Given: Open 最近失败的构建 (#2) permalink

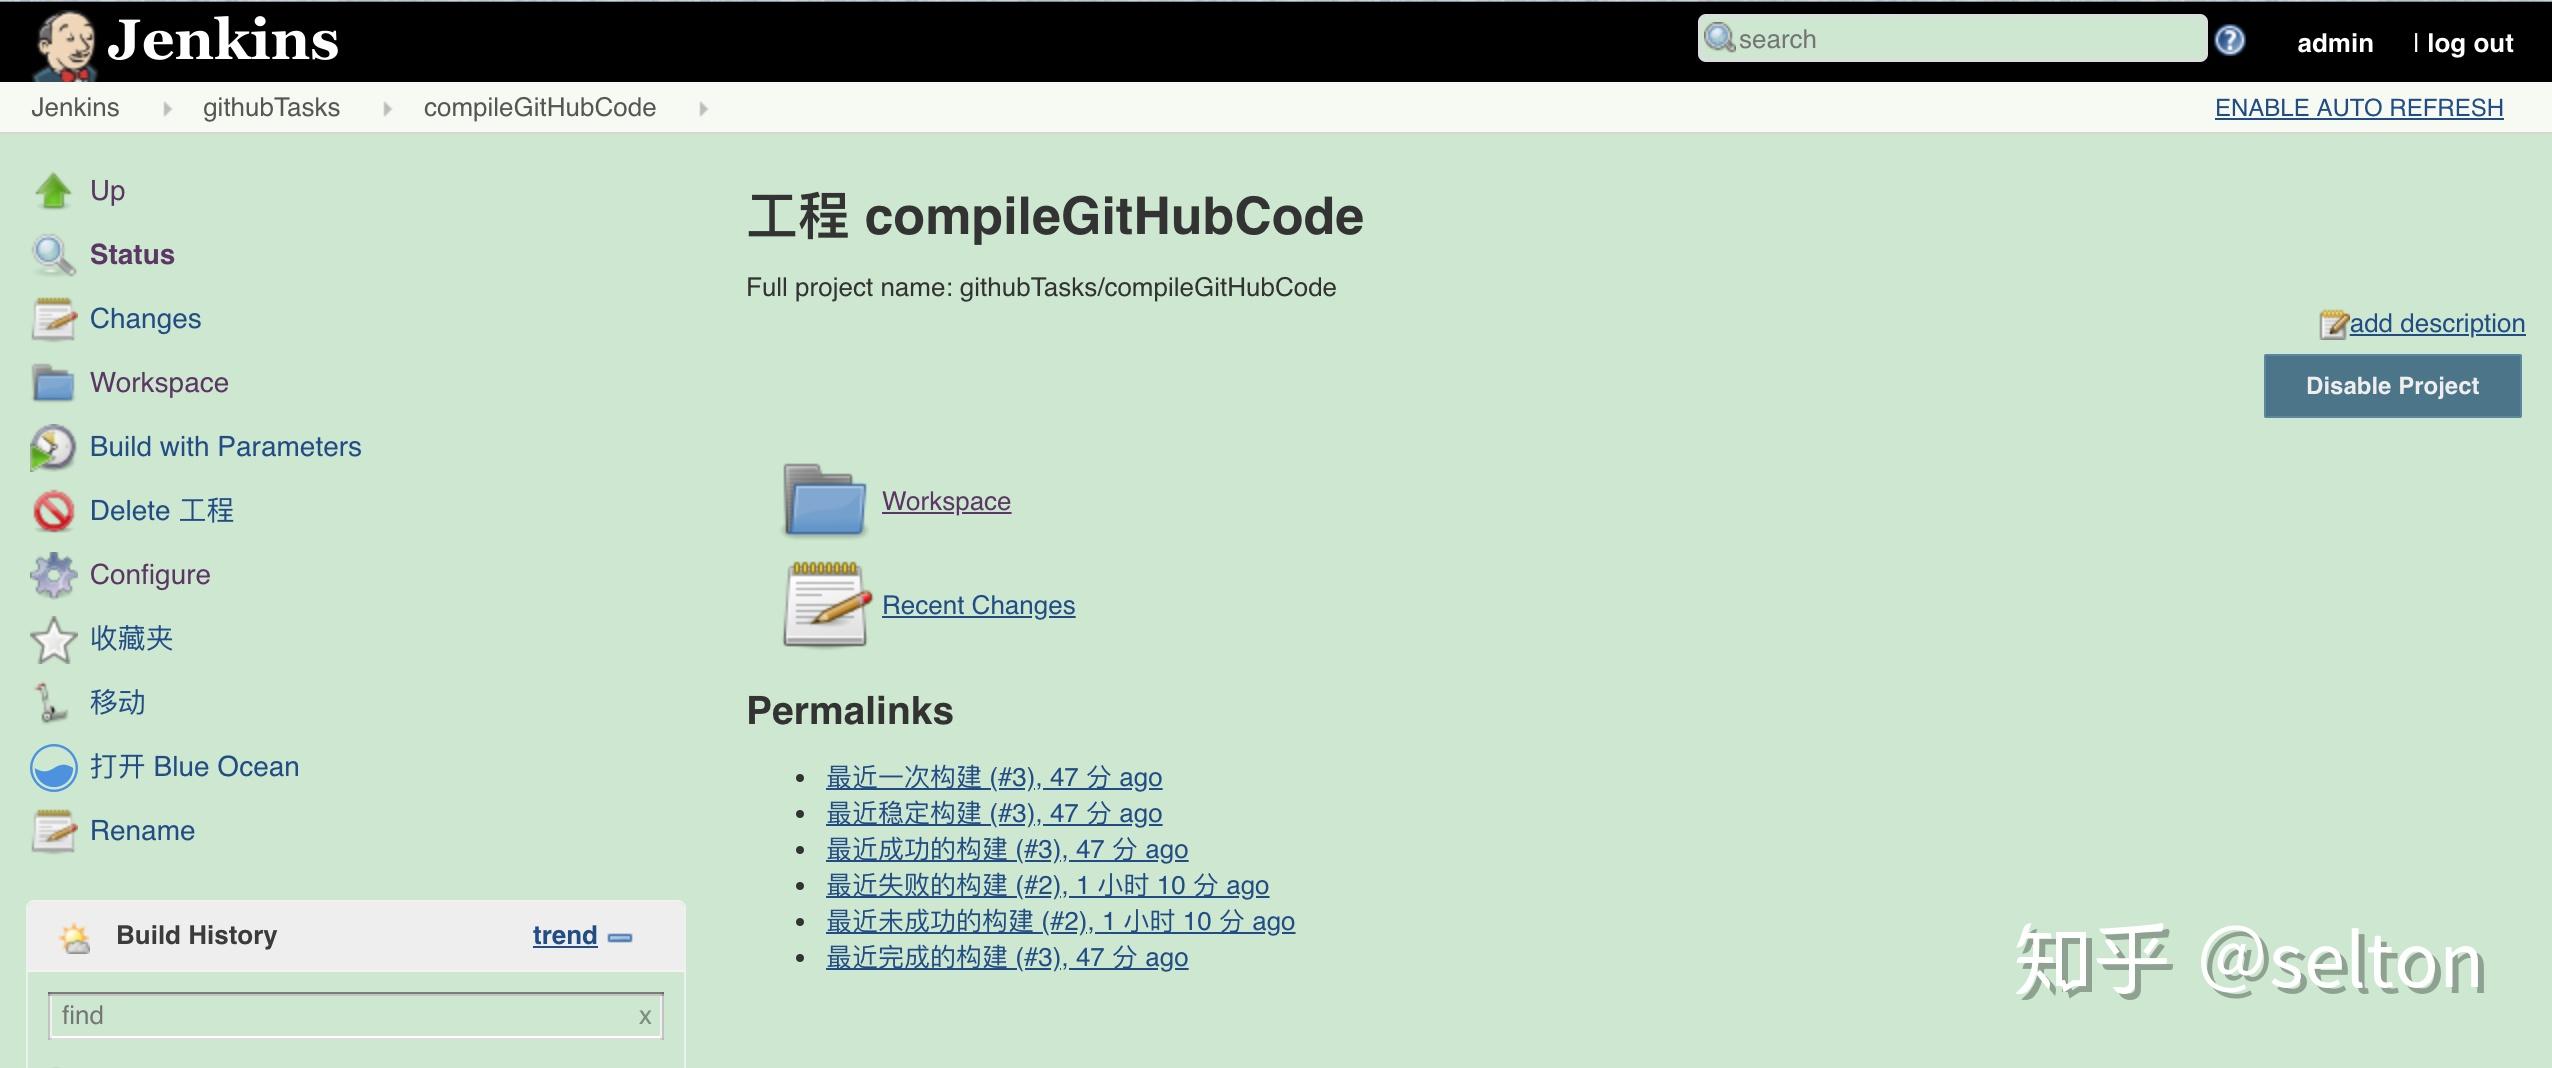Looking at the screenshot, I should [x=1047, y=886].
